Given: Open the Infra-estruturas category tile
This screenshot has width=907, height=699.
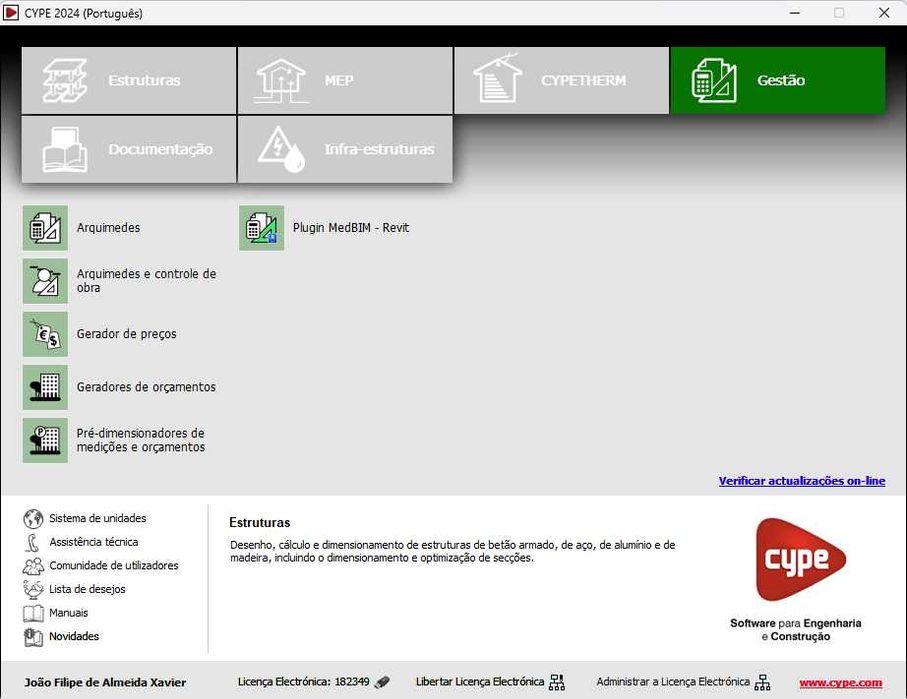Looking at the screenshot, I should (x=345, y=149).
